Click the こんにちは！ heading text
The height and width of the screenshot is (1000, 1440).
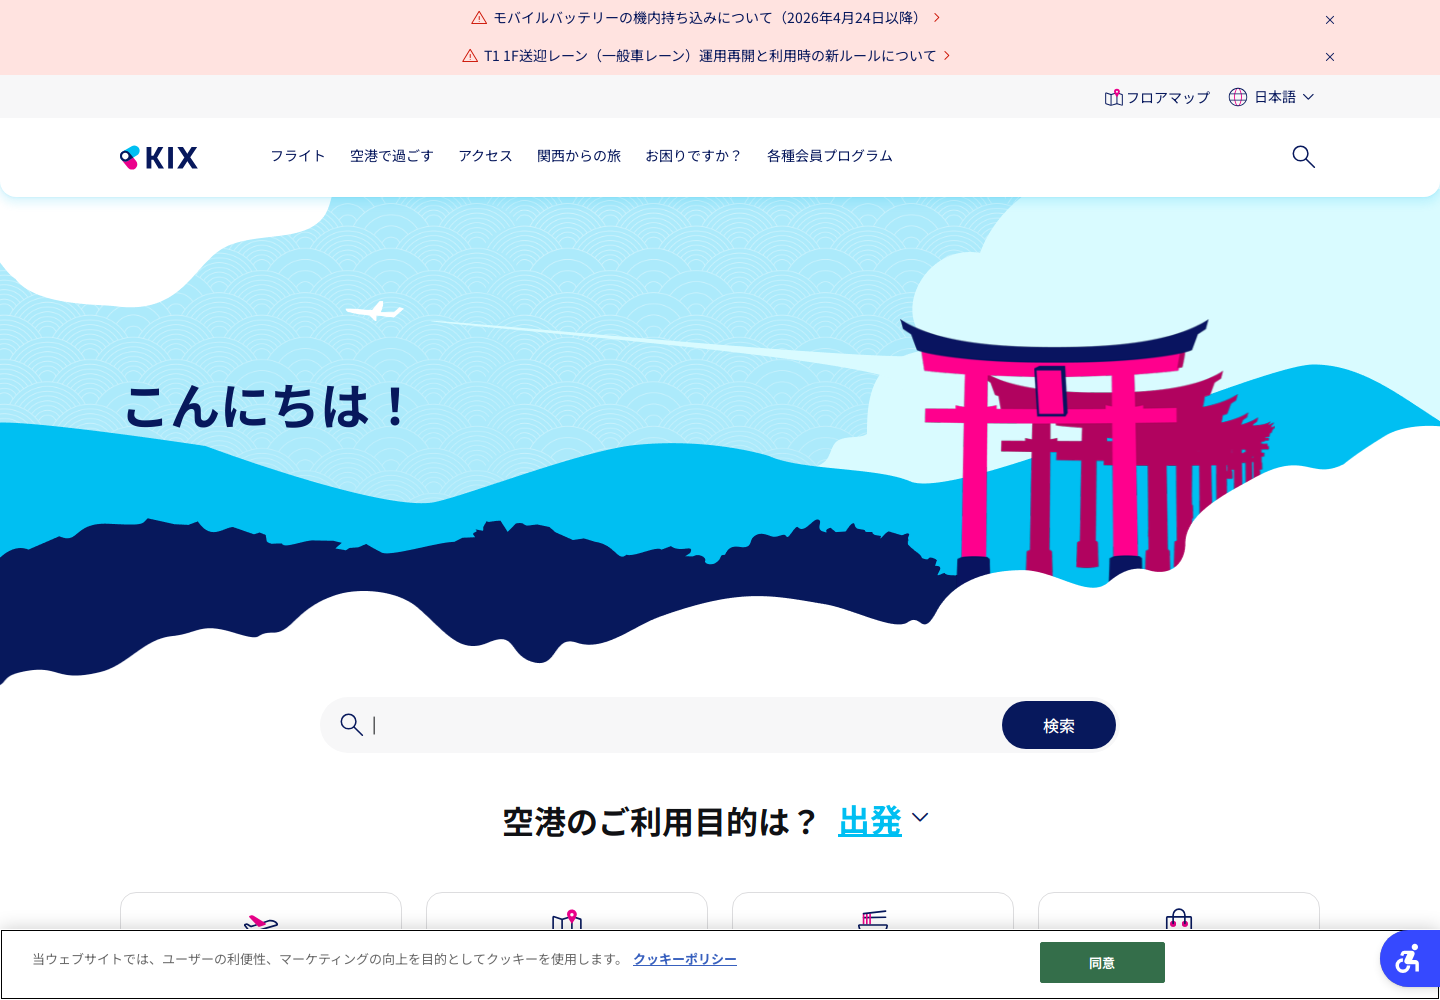point(266,407)
